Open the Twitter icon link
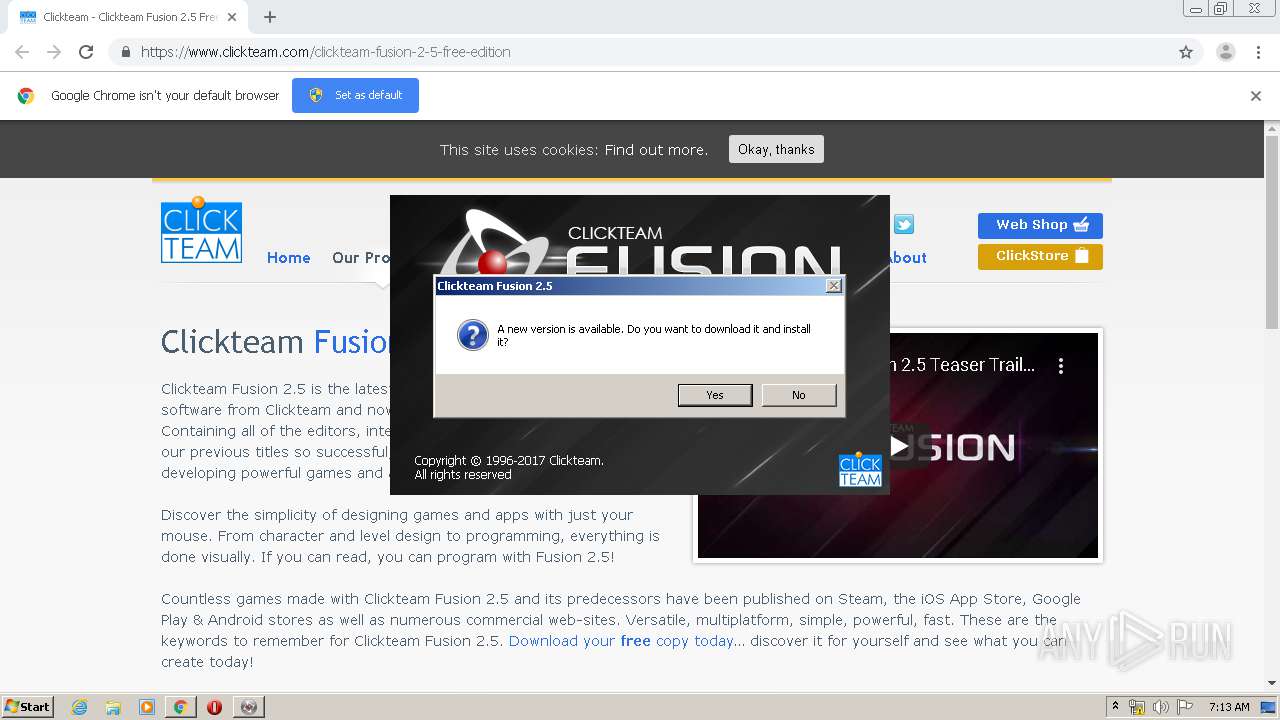This screenshot has height=720, width=1280. pyautogui.click(x=904, y=224)
